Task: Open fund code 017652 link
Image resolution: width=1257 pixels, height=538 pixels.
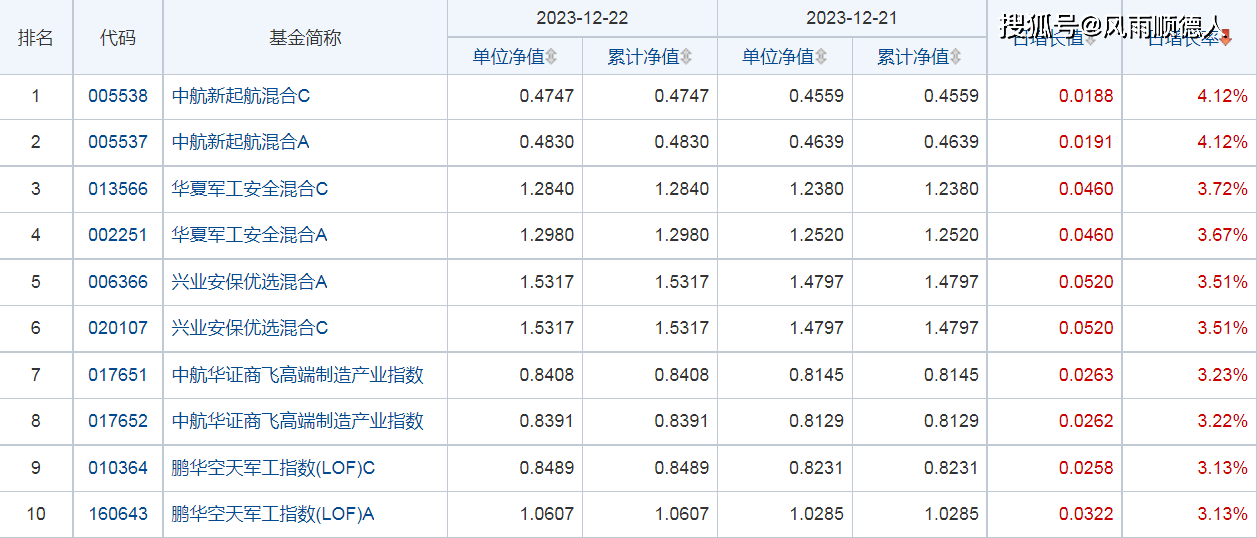Action: coord(118,421)
